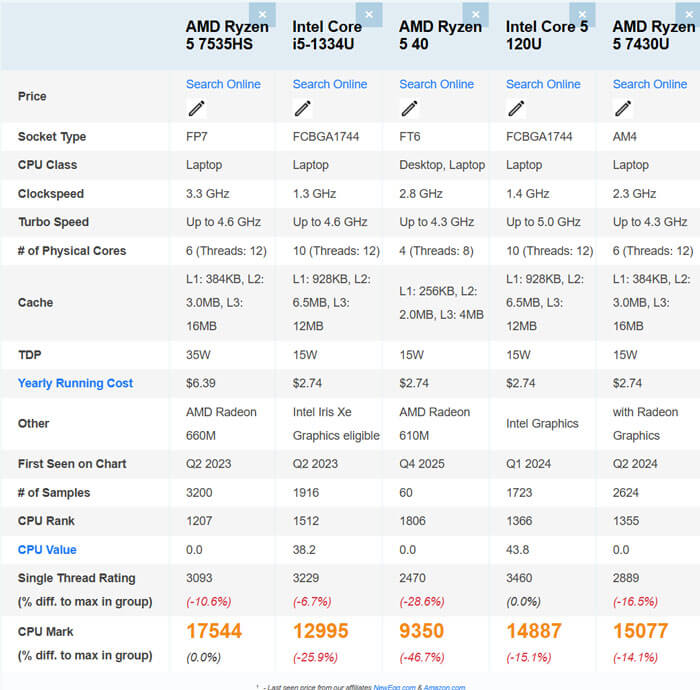The image size is (700, 690).
Task: Search Online for Ryzen 5 7430U price
Action: coord(650,84)
